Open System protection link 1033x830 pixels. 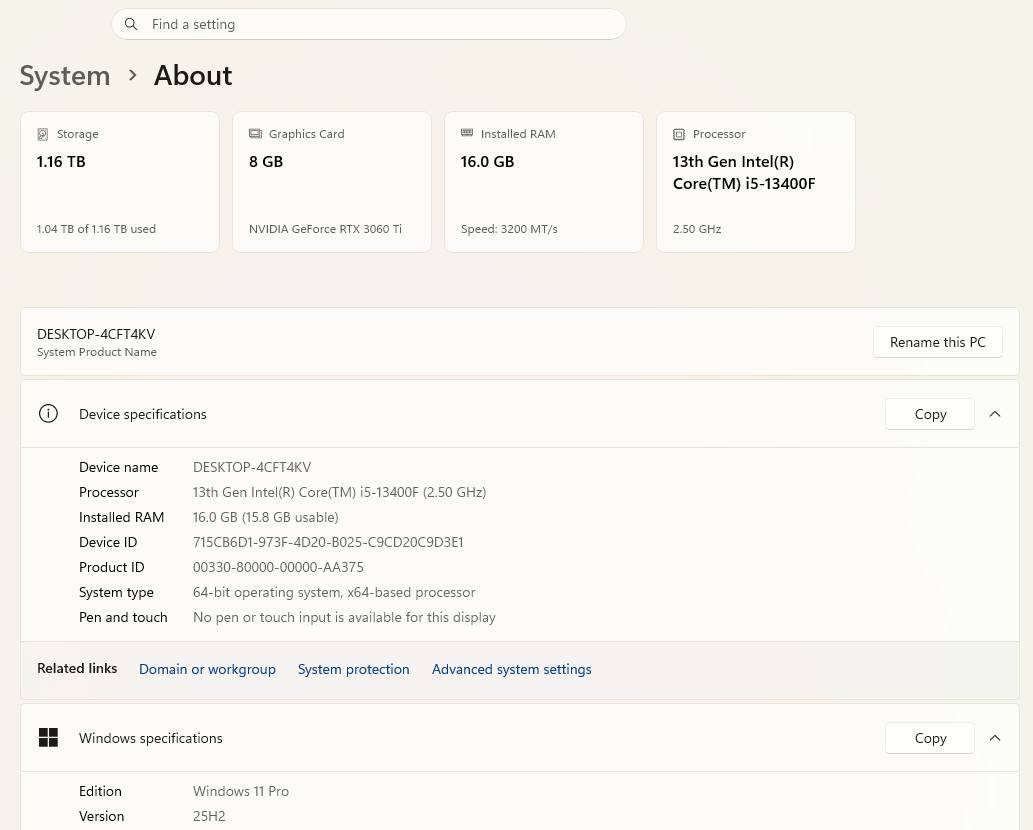(x=353, y=669)
